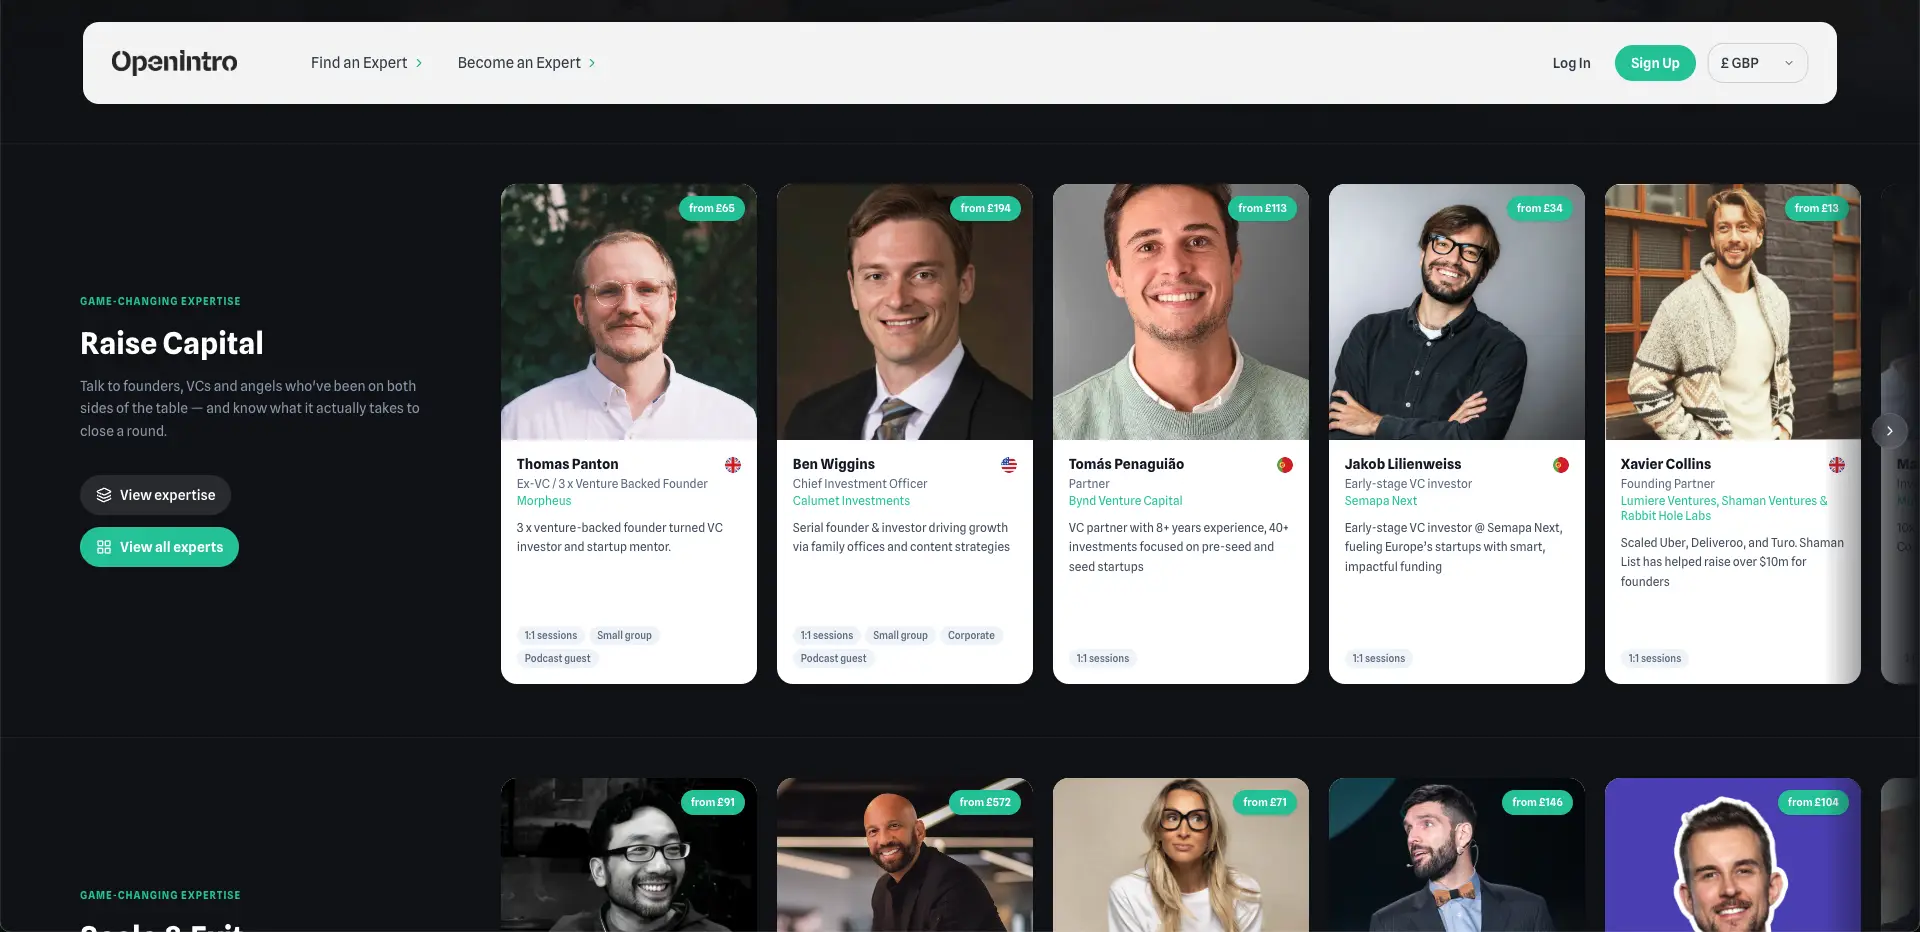Click the from £194 price badge

coord(986,208)
